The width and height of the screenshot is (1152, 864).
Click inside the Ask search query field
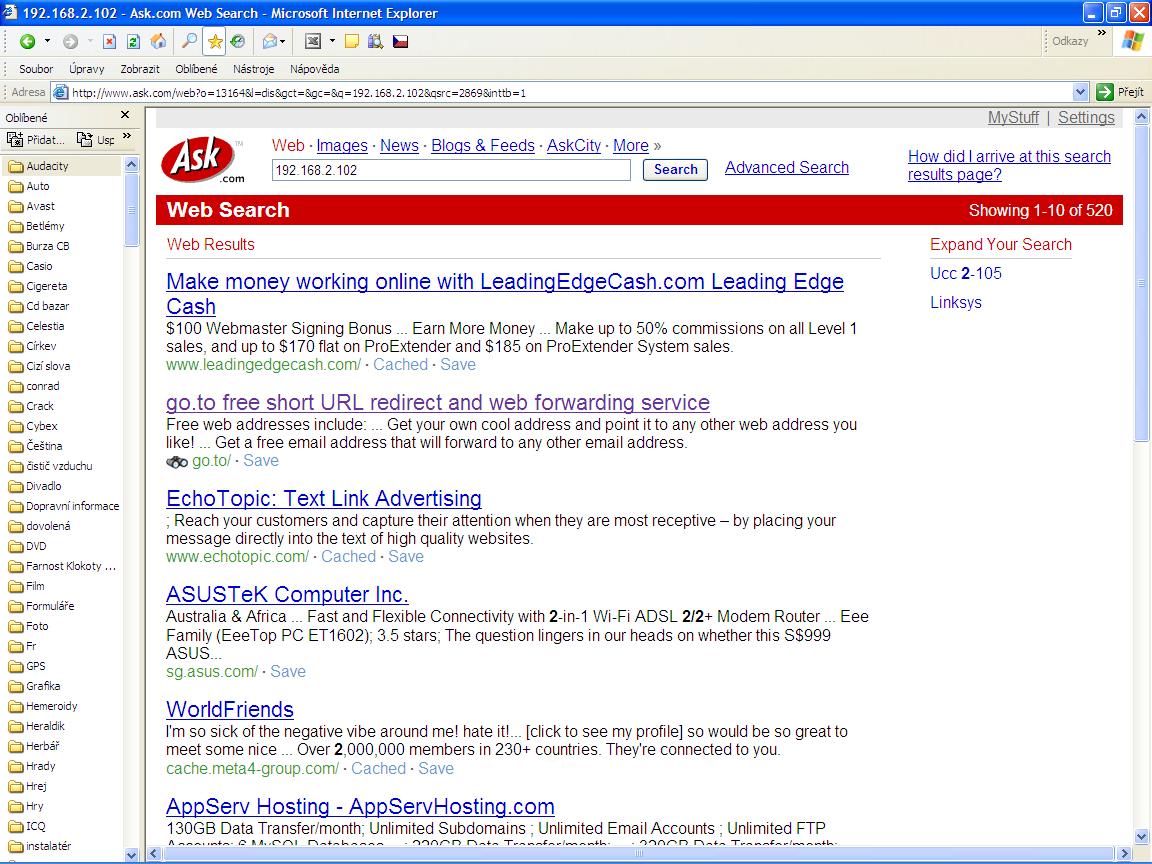coord(451,170)
